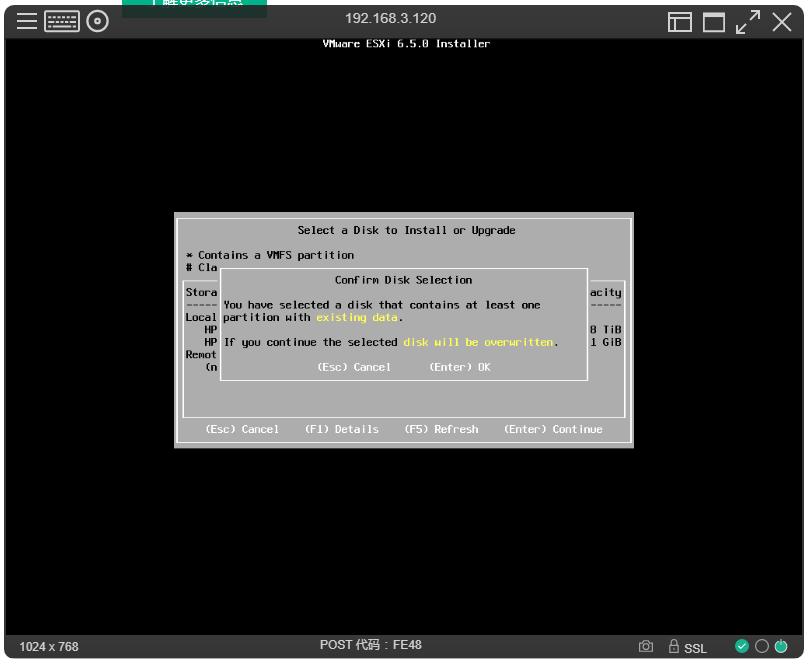Click (Esc) Cancel in the confirm dialog
Screen dimensions: 809x664
click(x=354, y=367)
